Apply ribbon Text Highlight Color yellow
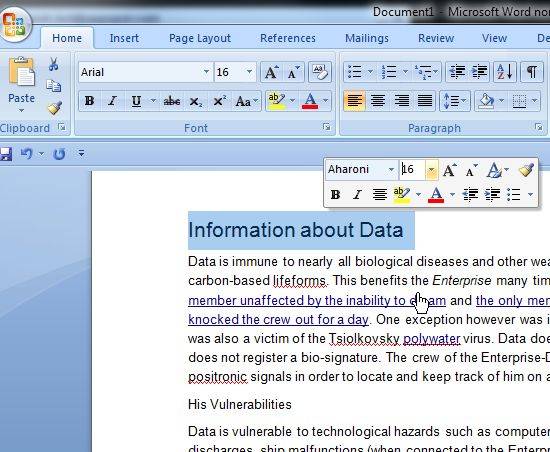 276,101
